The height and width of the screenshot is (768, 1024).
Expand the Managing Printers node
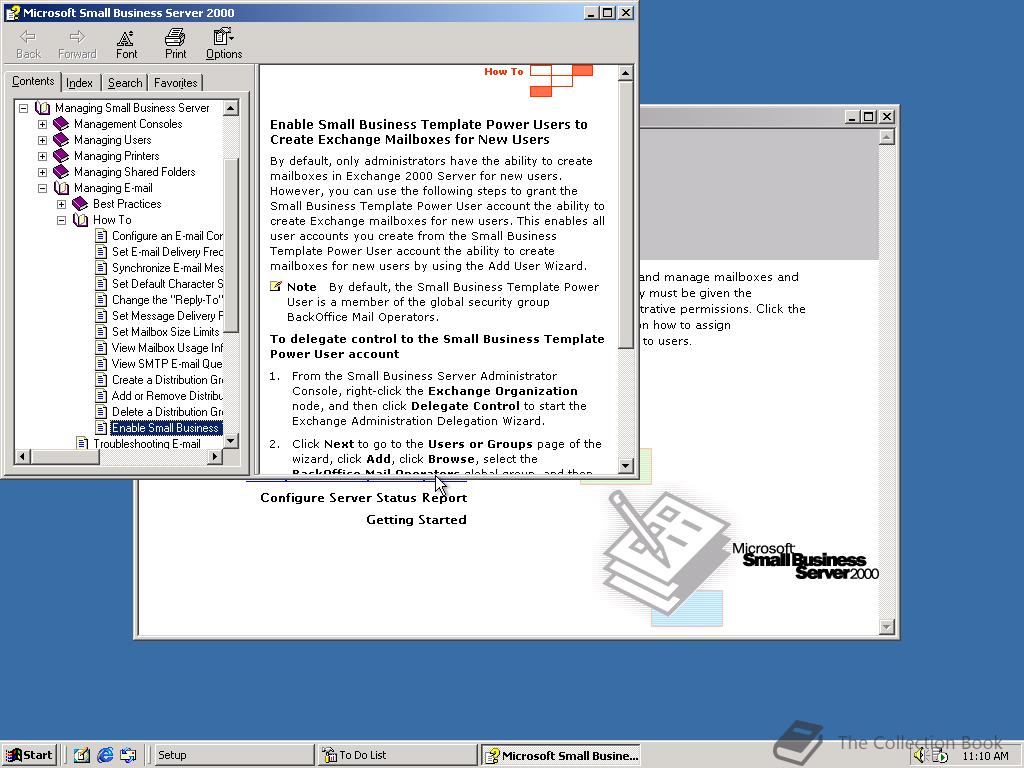point(42,156)
